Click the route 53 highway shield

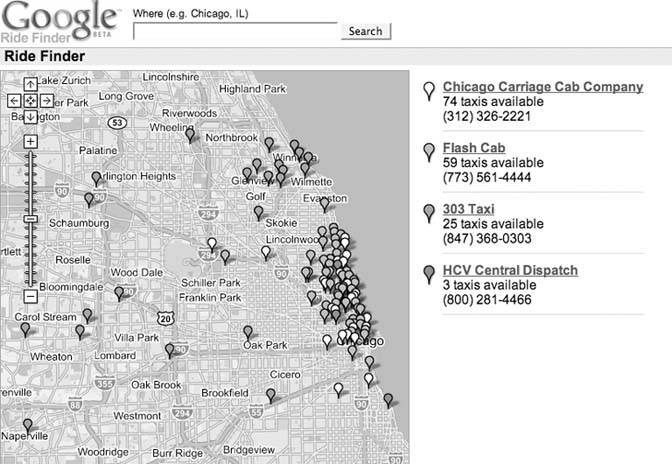pyautogui.click(x=117, y=123)
